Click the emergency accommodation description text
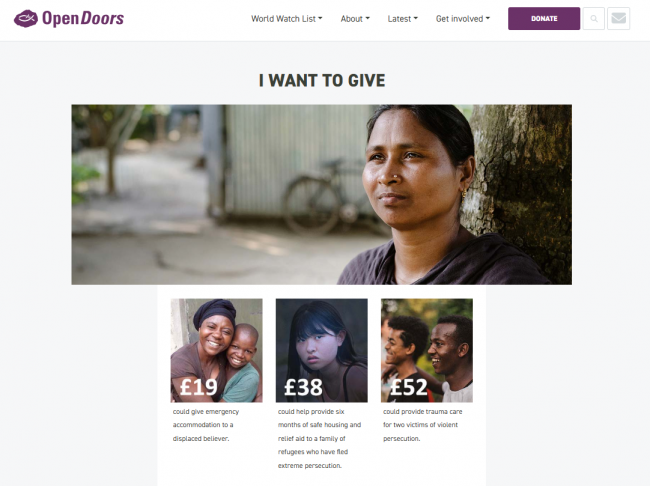 point(206,425)
